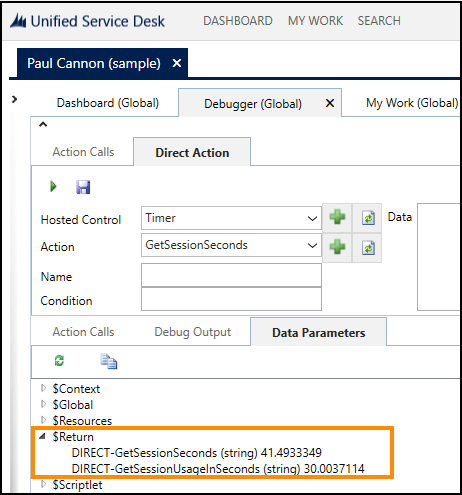462x495 pixels.
Task: Select the lower Action Calls tab
Action: (x=83, y=332)
